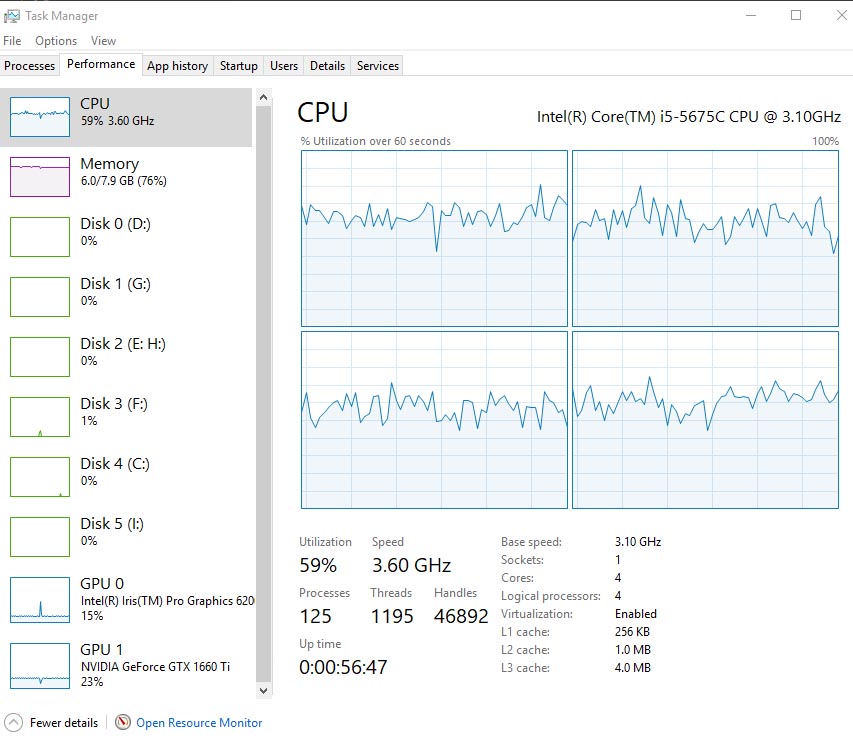
Task: Select Disk 3 (F:) graph thumbnail
Action: click(x=40, y=417)
